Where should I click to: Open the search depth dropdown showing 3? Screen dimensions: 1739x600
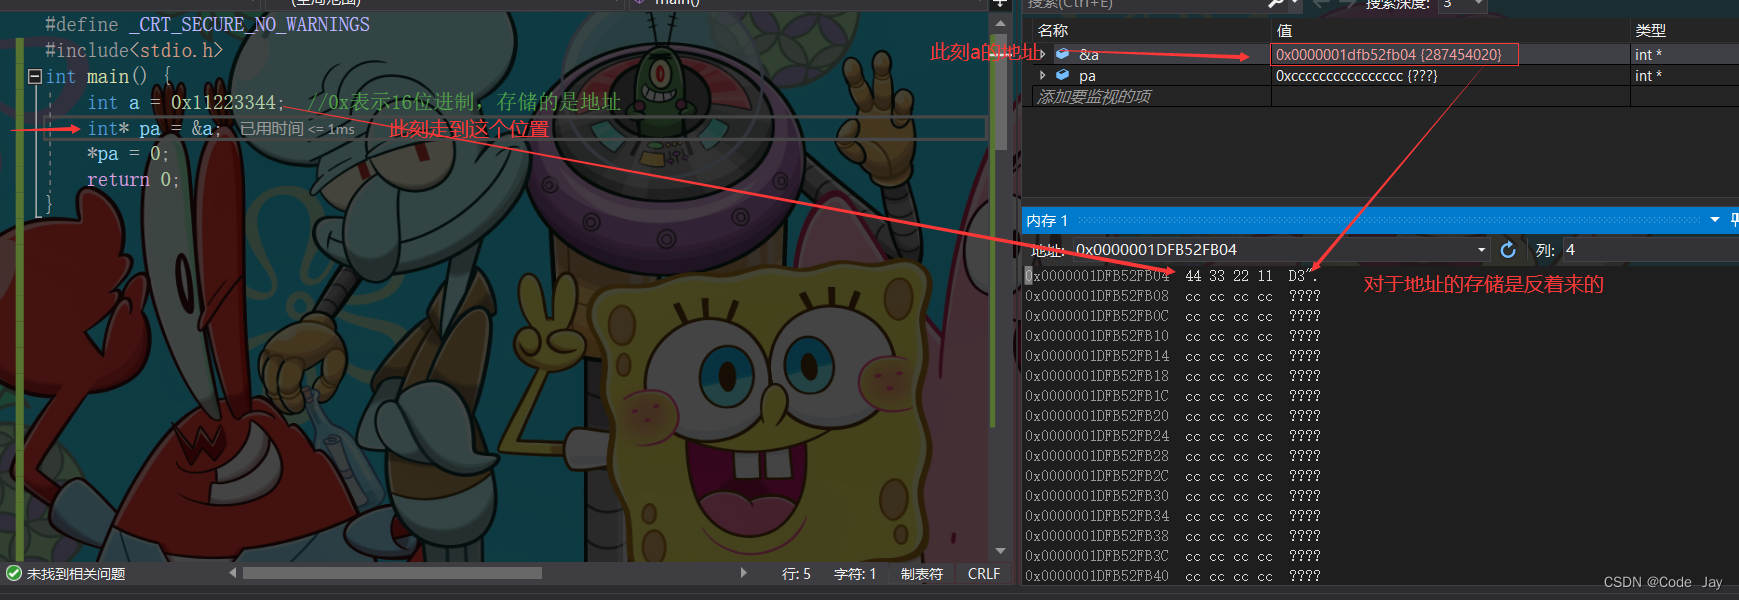[1479, 4]
